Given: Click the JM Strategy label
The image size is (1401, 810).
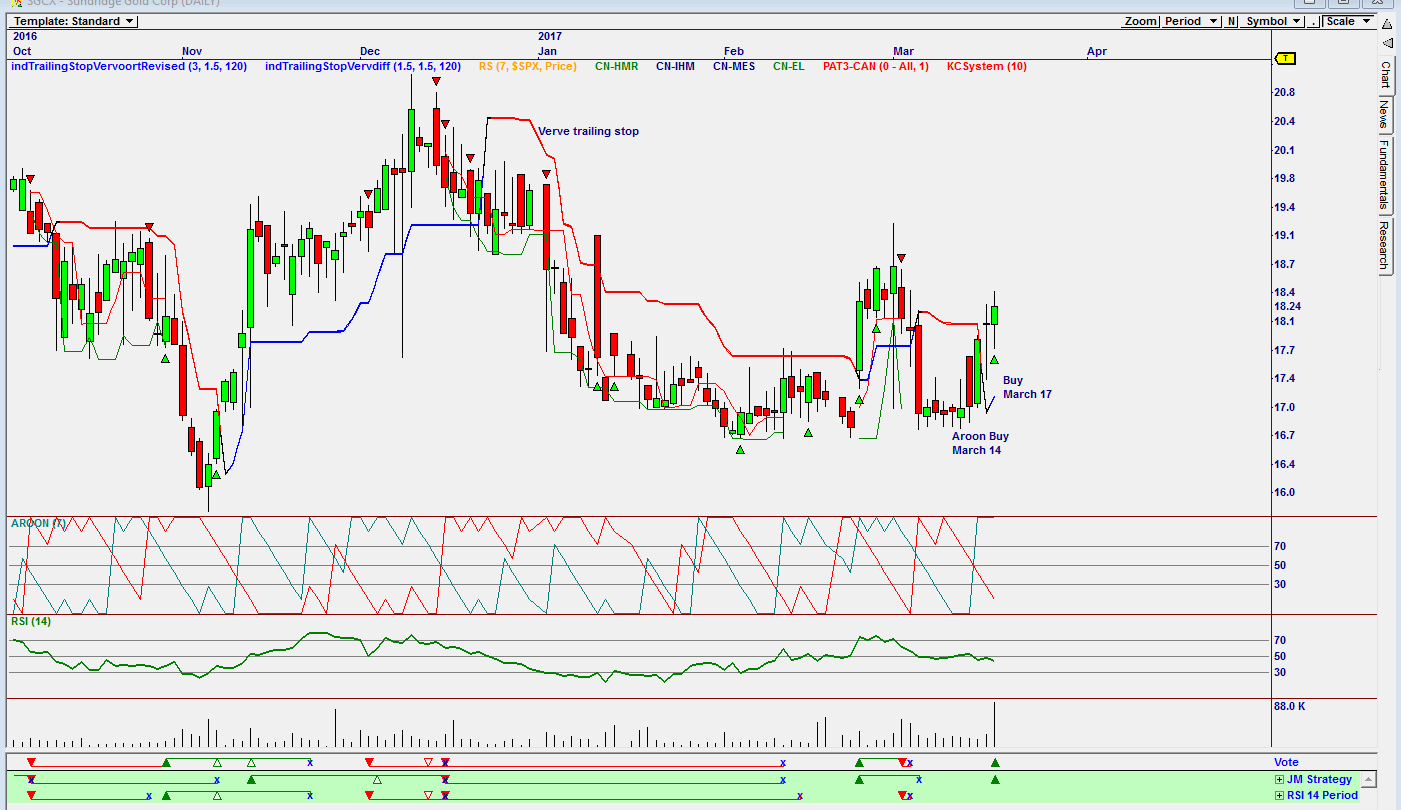Looking at the screenshot, I should point(1319,780).
